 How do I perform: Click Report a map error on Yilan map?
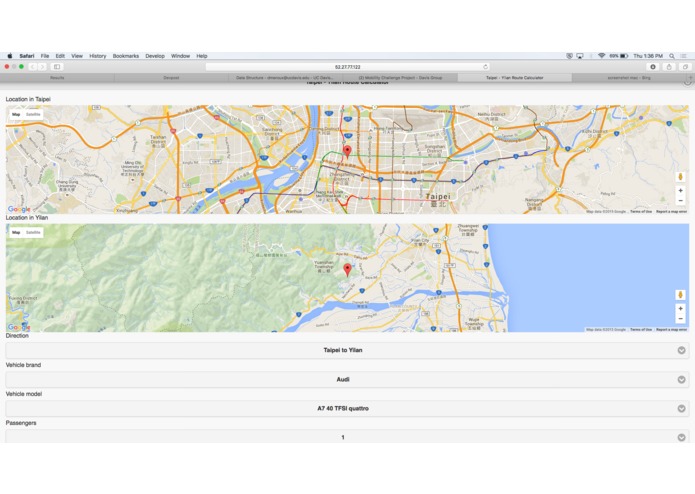672,330
